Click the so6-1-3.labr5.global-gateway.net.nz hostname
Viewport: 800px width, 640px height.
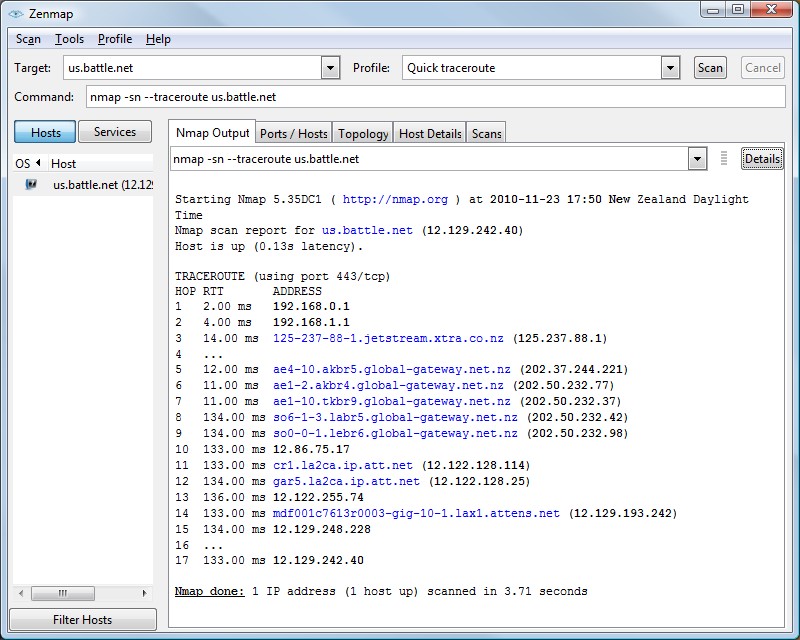(x=395, y=417)
